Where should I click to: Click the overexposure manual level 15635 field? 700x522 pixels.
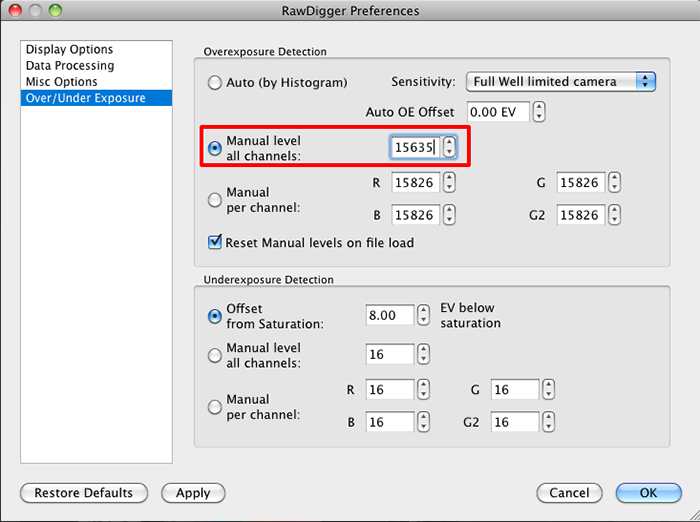[415, 147]
